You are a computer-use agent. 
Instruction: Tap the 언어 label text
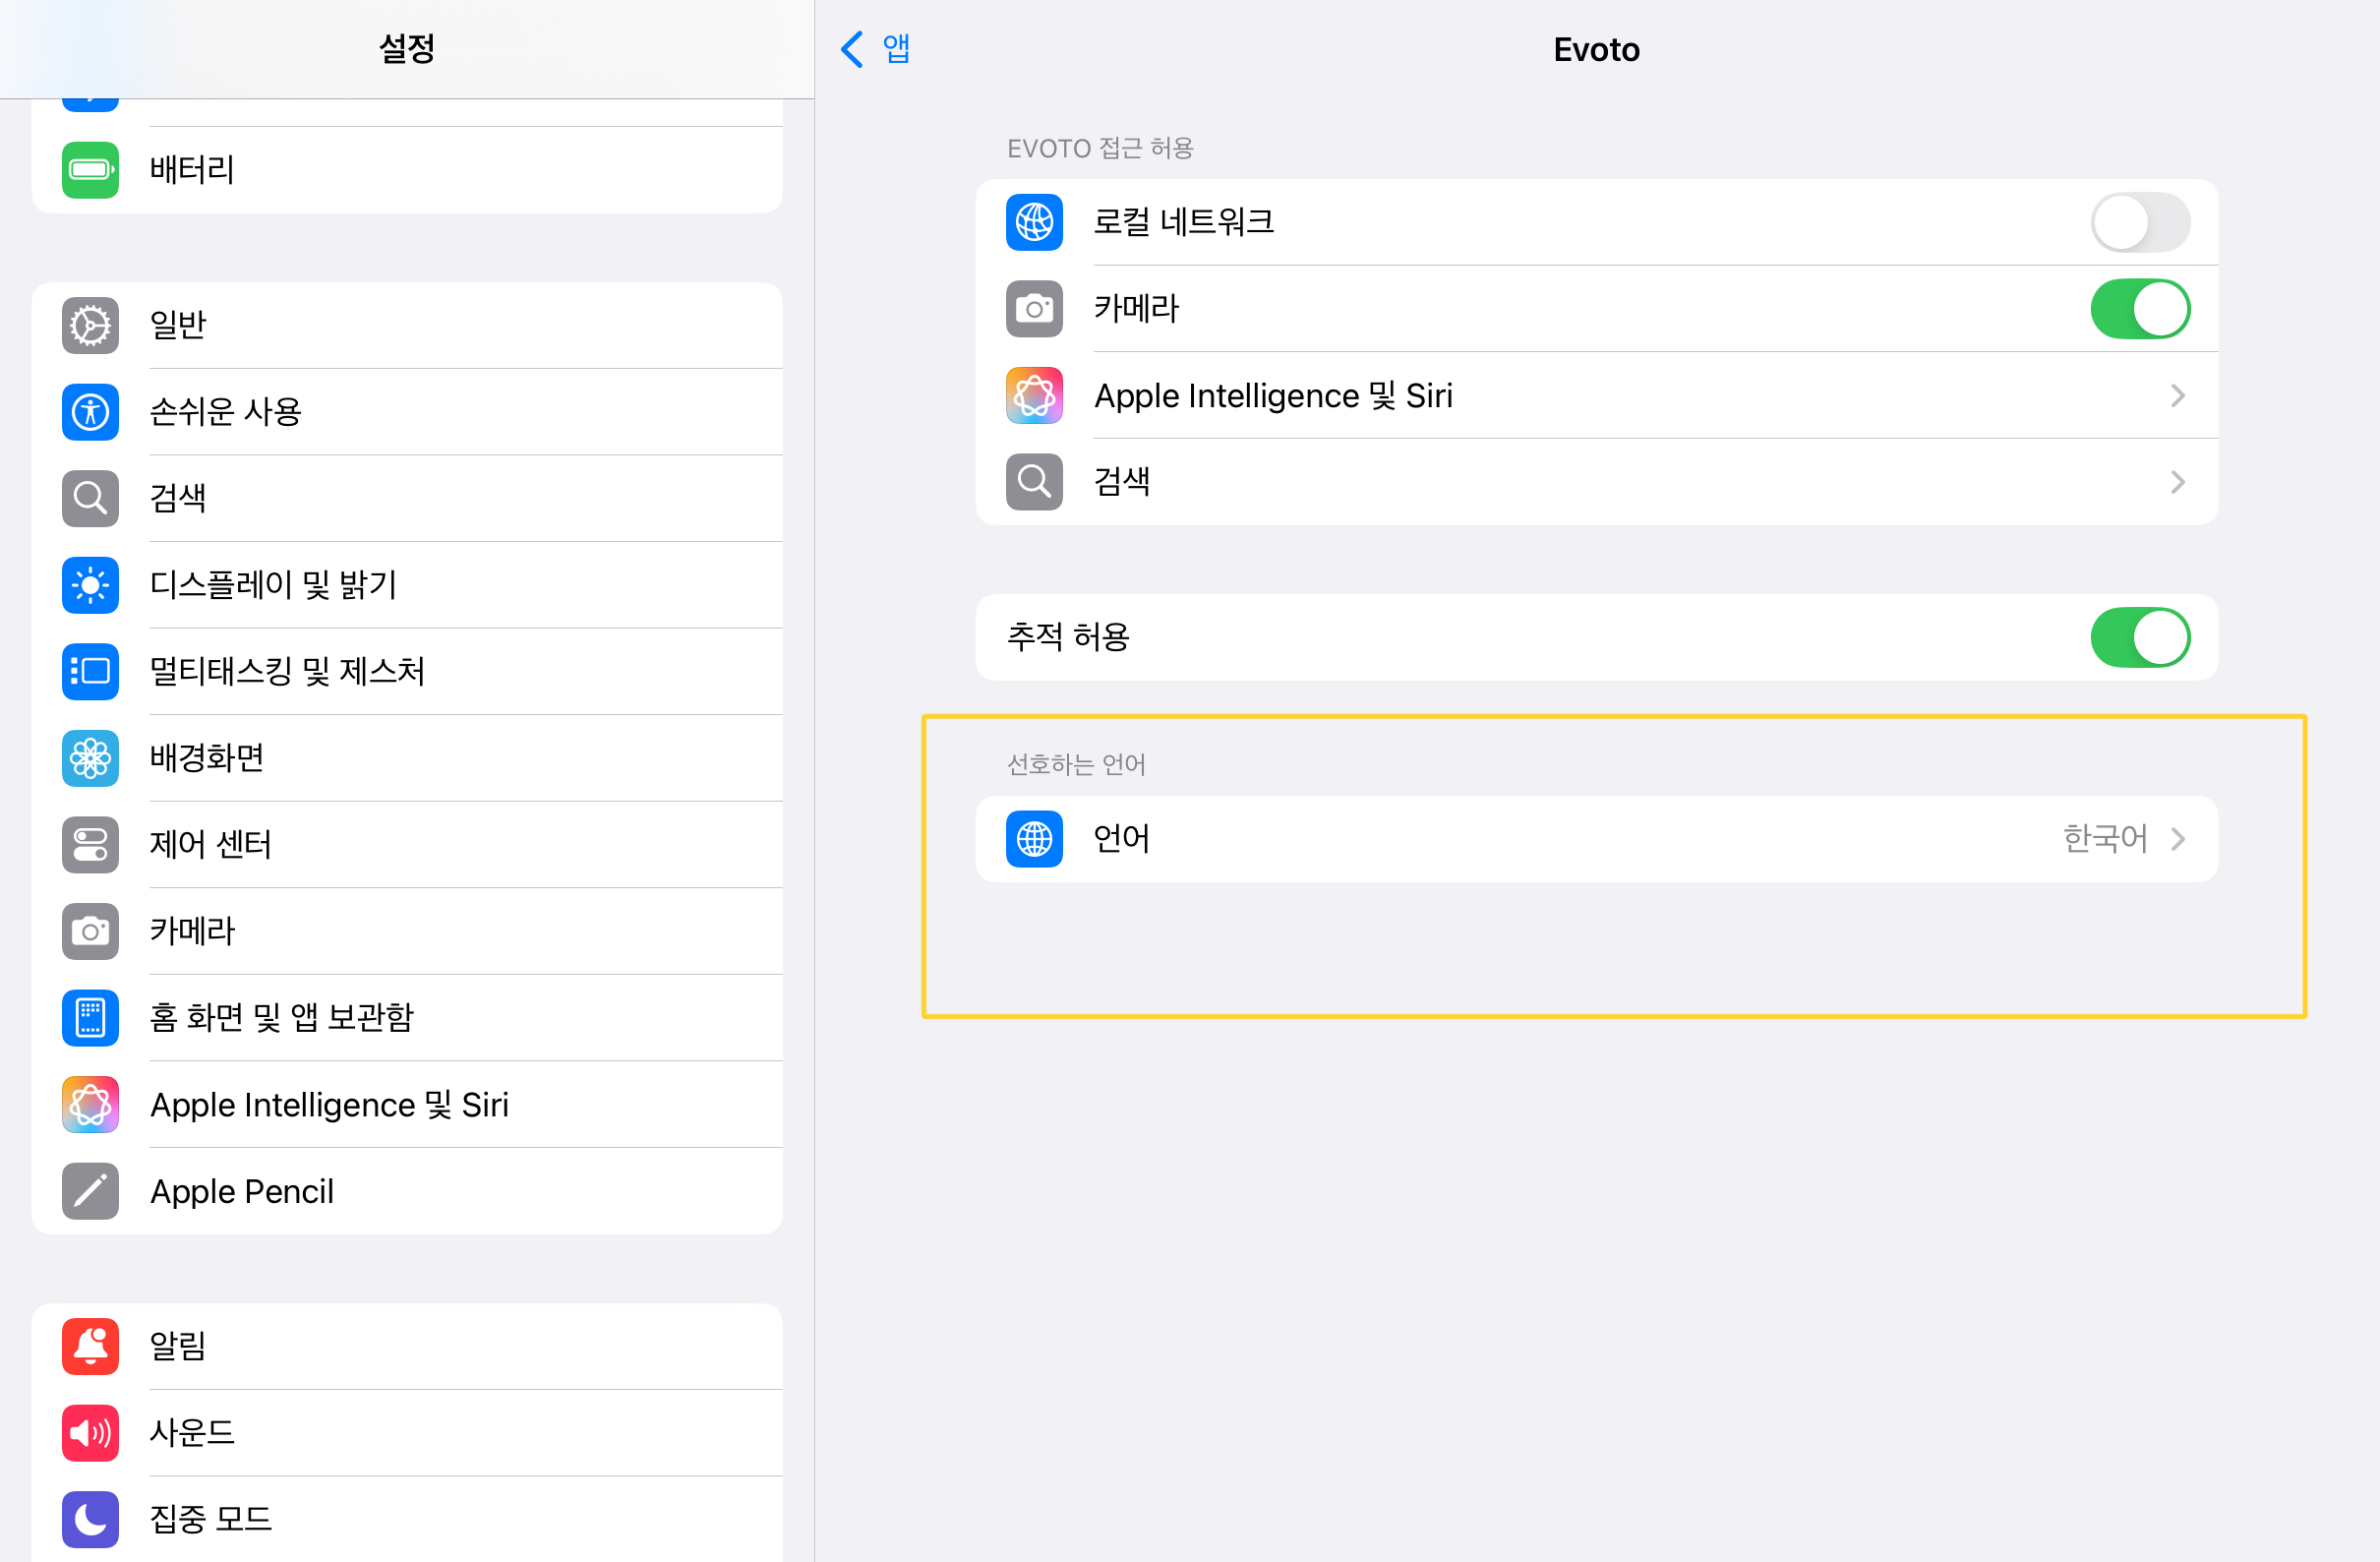click(1122, 839)
